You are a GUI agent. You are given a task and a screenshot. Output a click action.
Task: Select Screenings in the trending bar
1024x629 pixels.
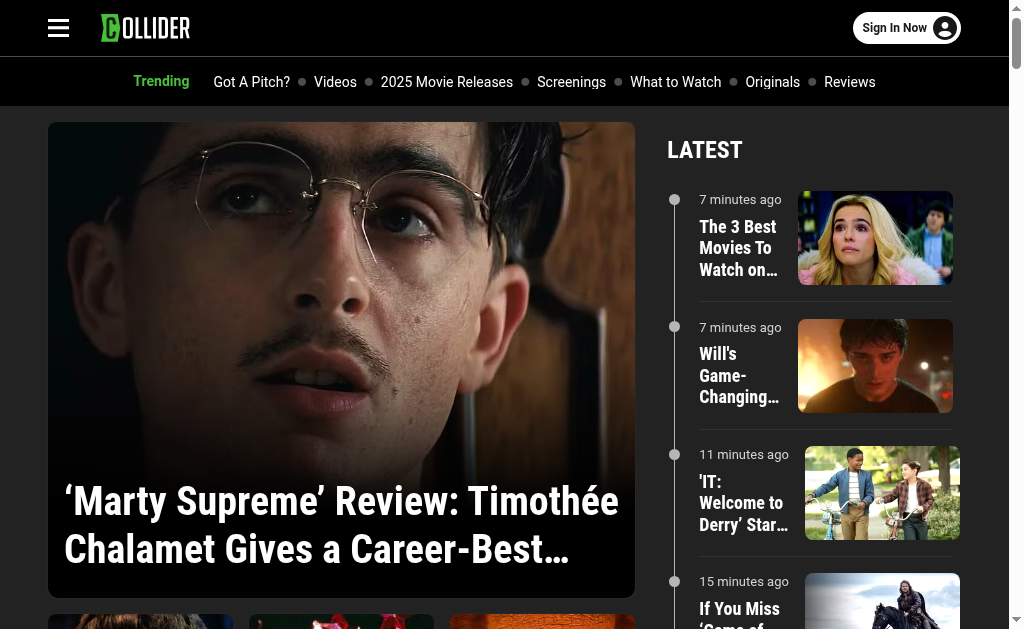(571, 82)
